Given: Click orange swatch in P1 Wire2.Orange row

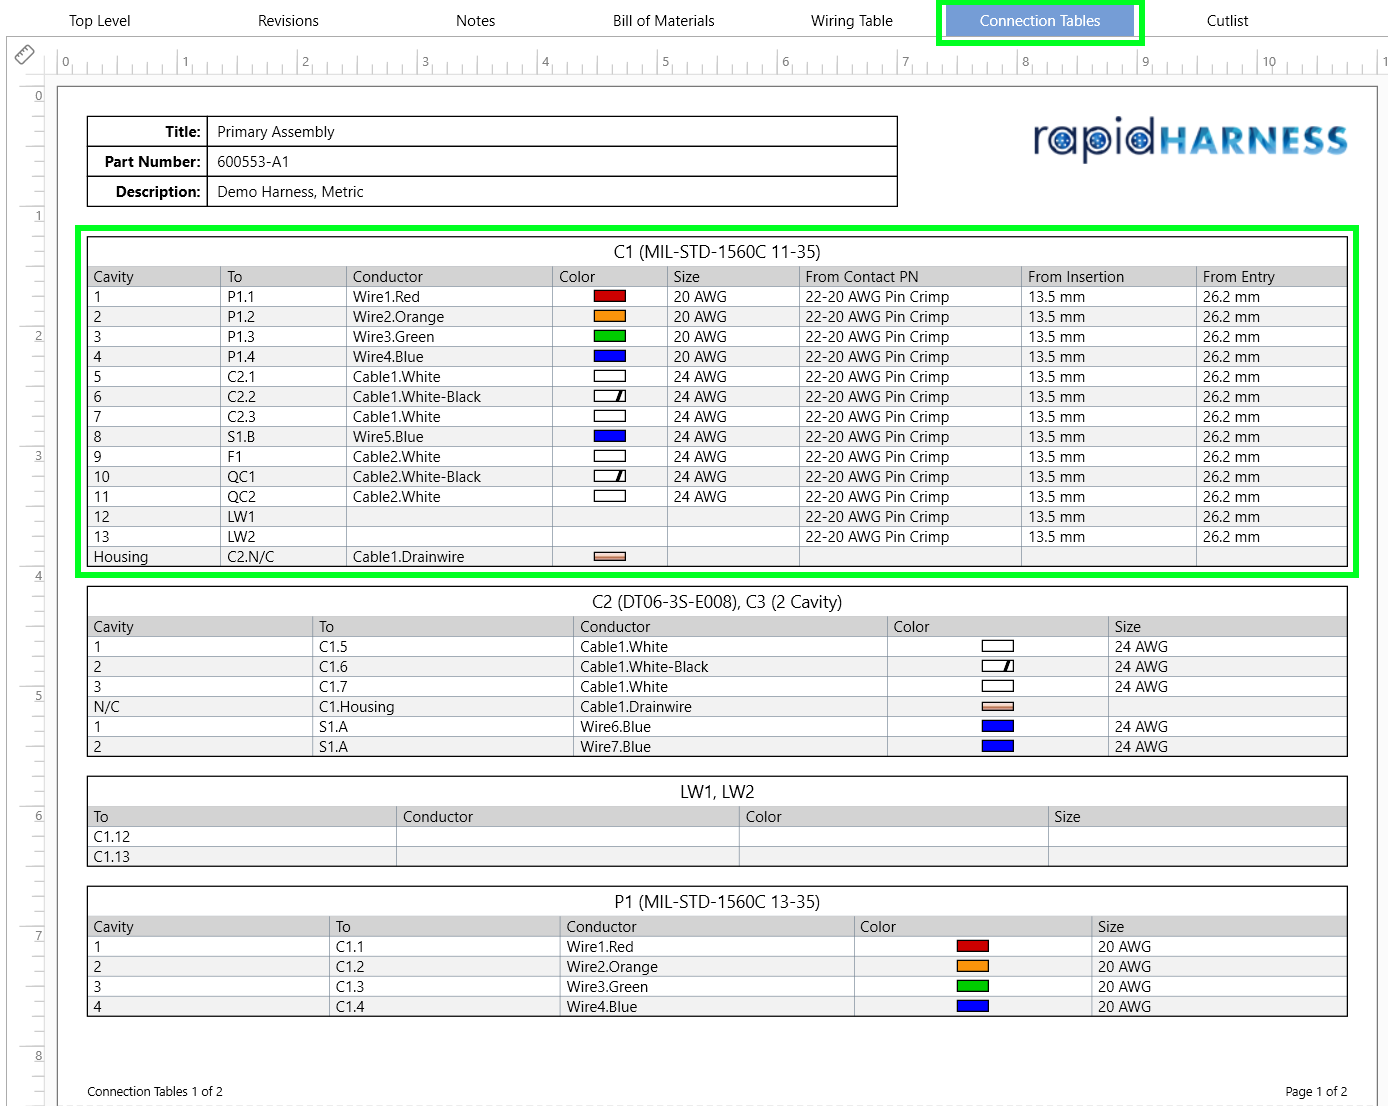Looking at the screenshot, I should pos(973,966).
